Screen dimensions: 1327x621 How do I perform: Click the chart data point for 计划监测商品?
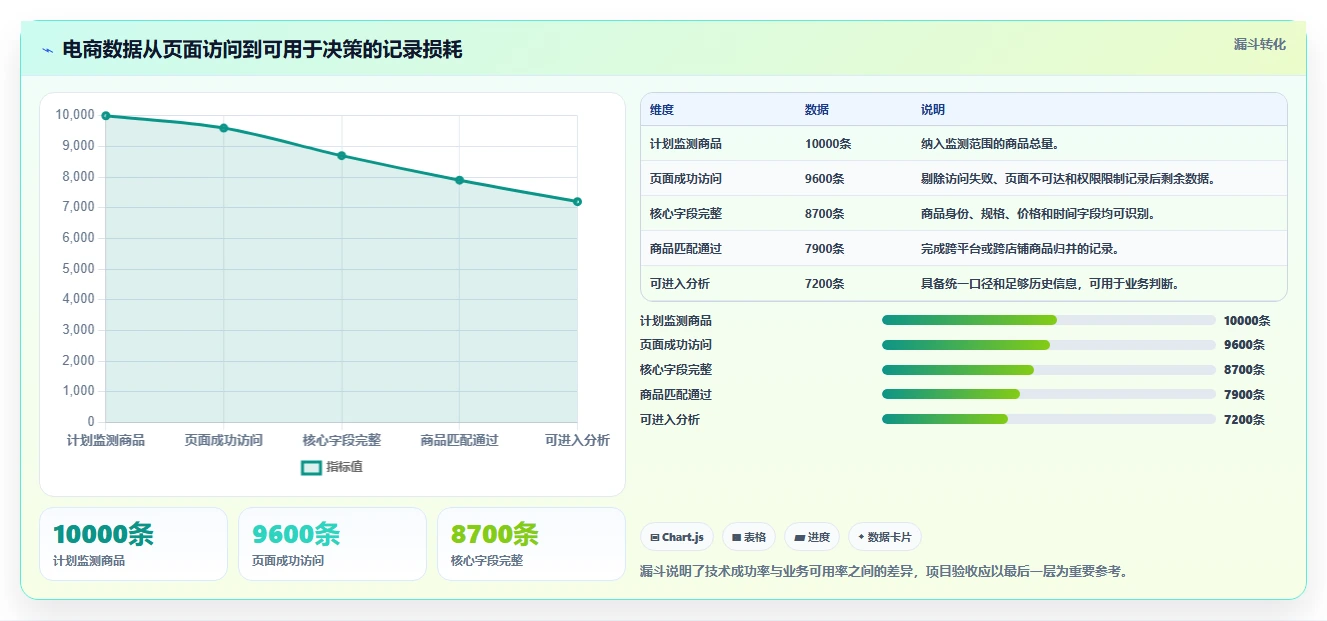106,116
